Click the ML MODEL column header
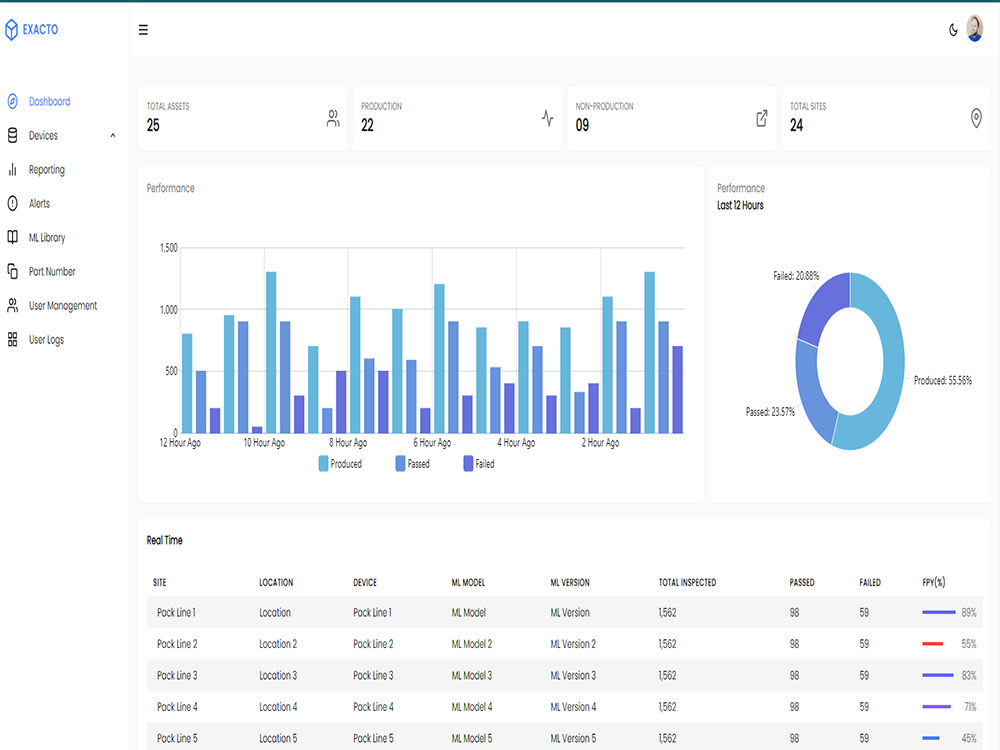This screenshot has width=1000, height=750. coord(468,582)
